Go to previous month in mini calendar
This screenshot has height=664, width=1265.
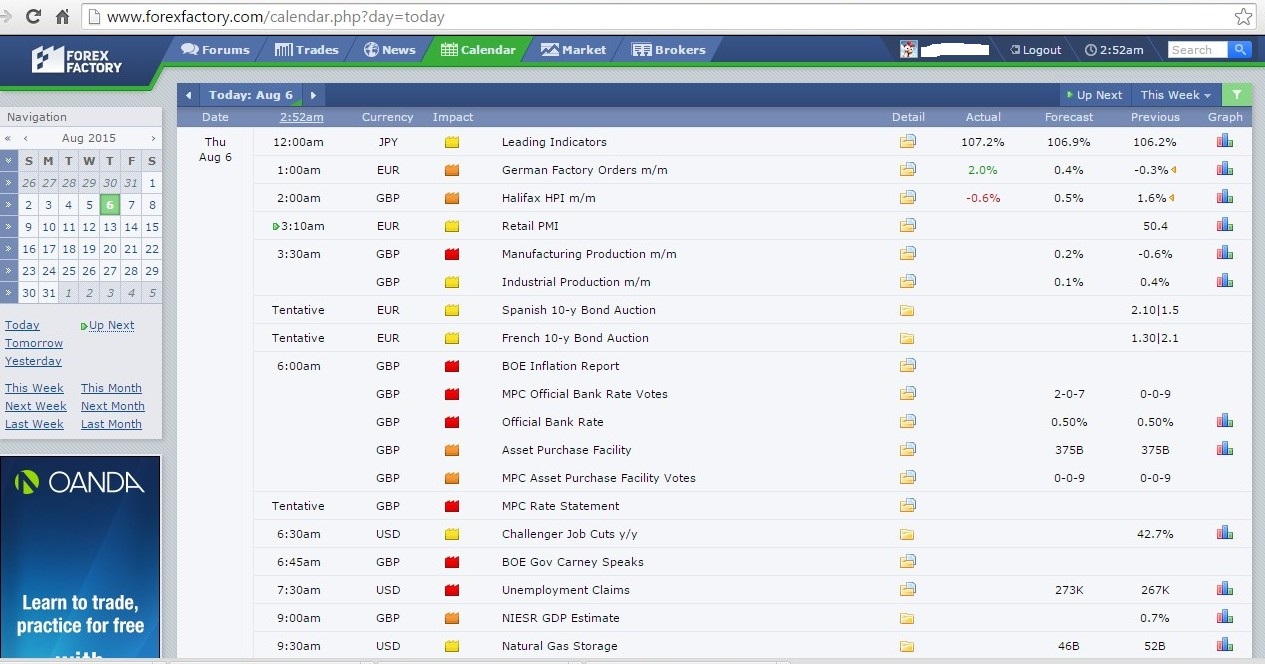click(25, 138)
